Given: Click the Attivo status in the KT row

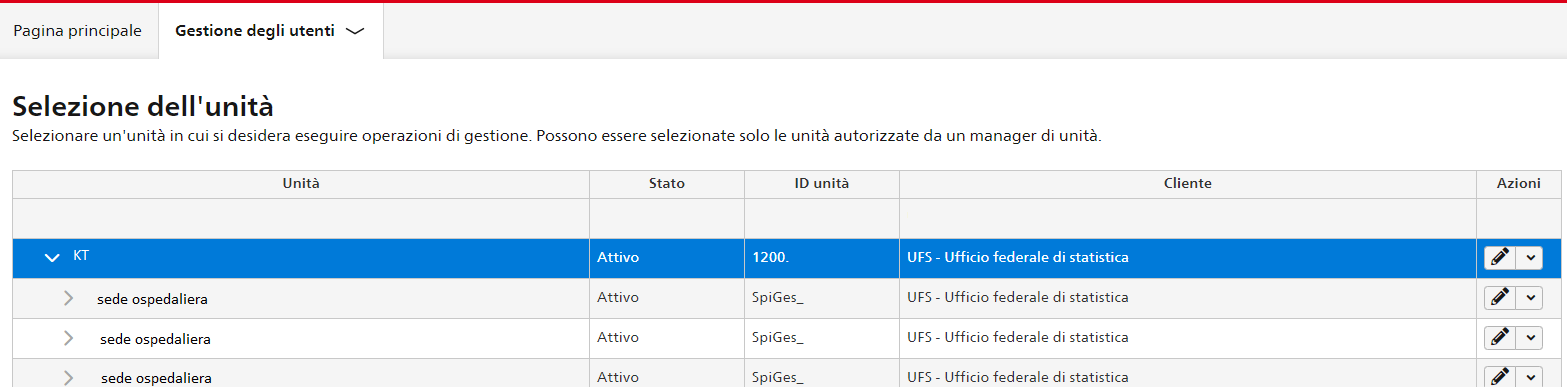Looking at the screenshot, I should [x=618, y=258].
